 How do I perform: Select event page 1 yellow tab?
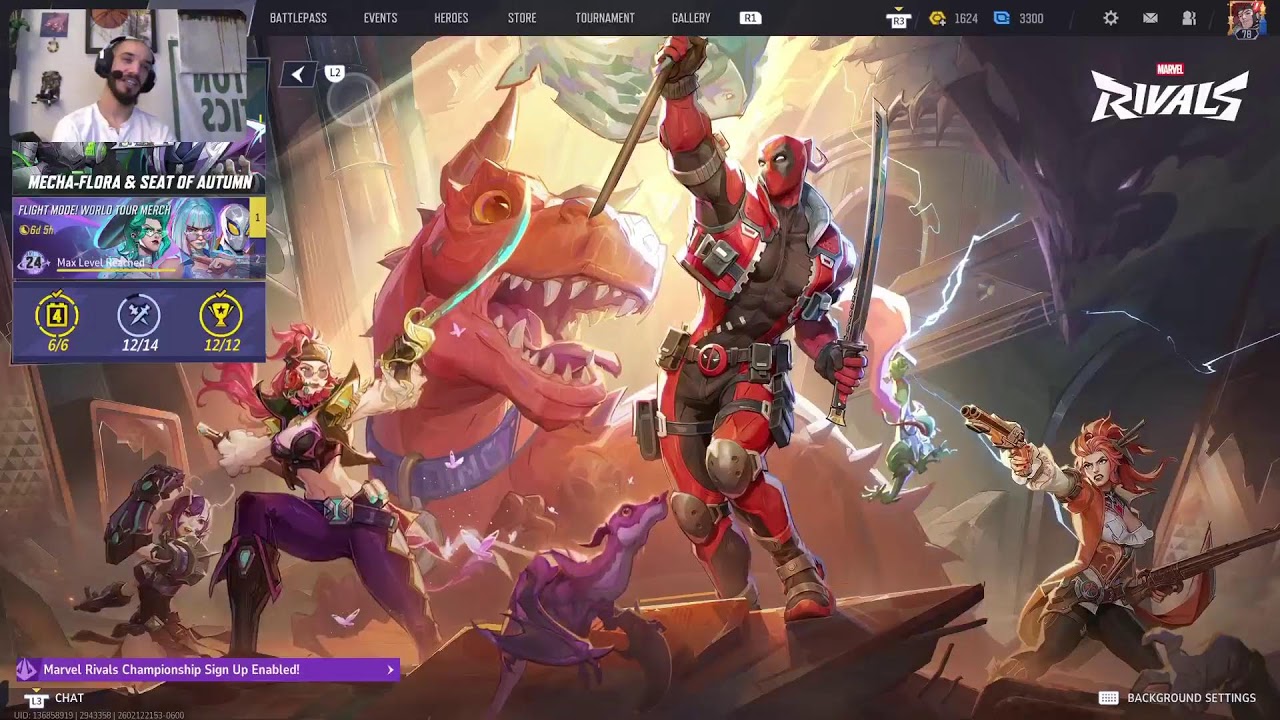(x=257, y=218)
